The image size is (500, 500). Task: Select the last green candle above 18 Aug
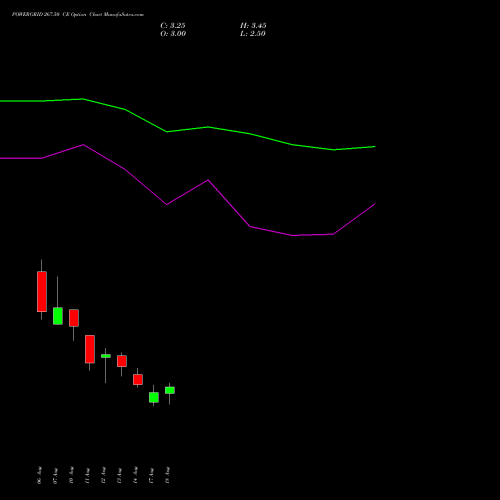(x=170, y=390)
